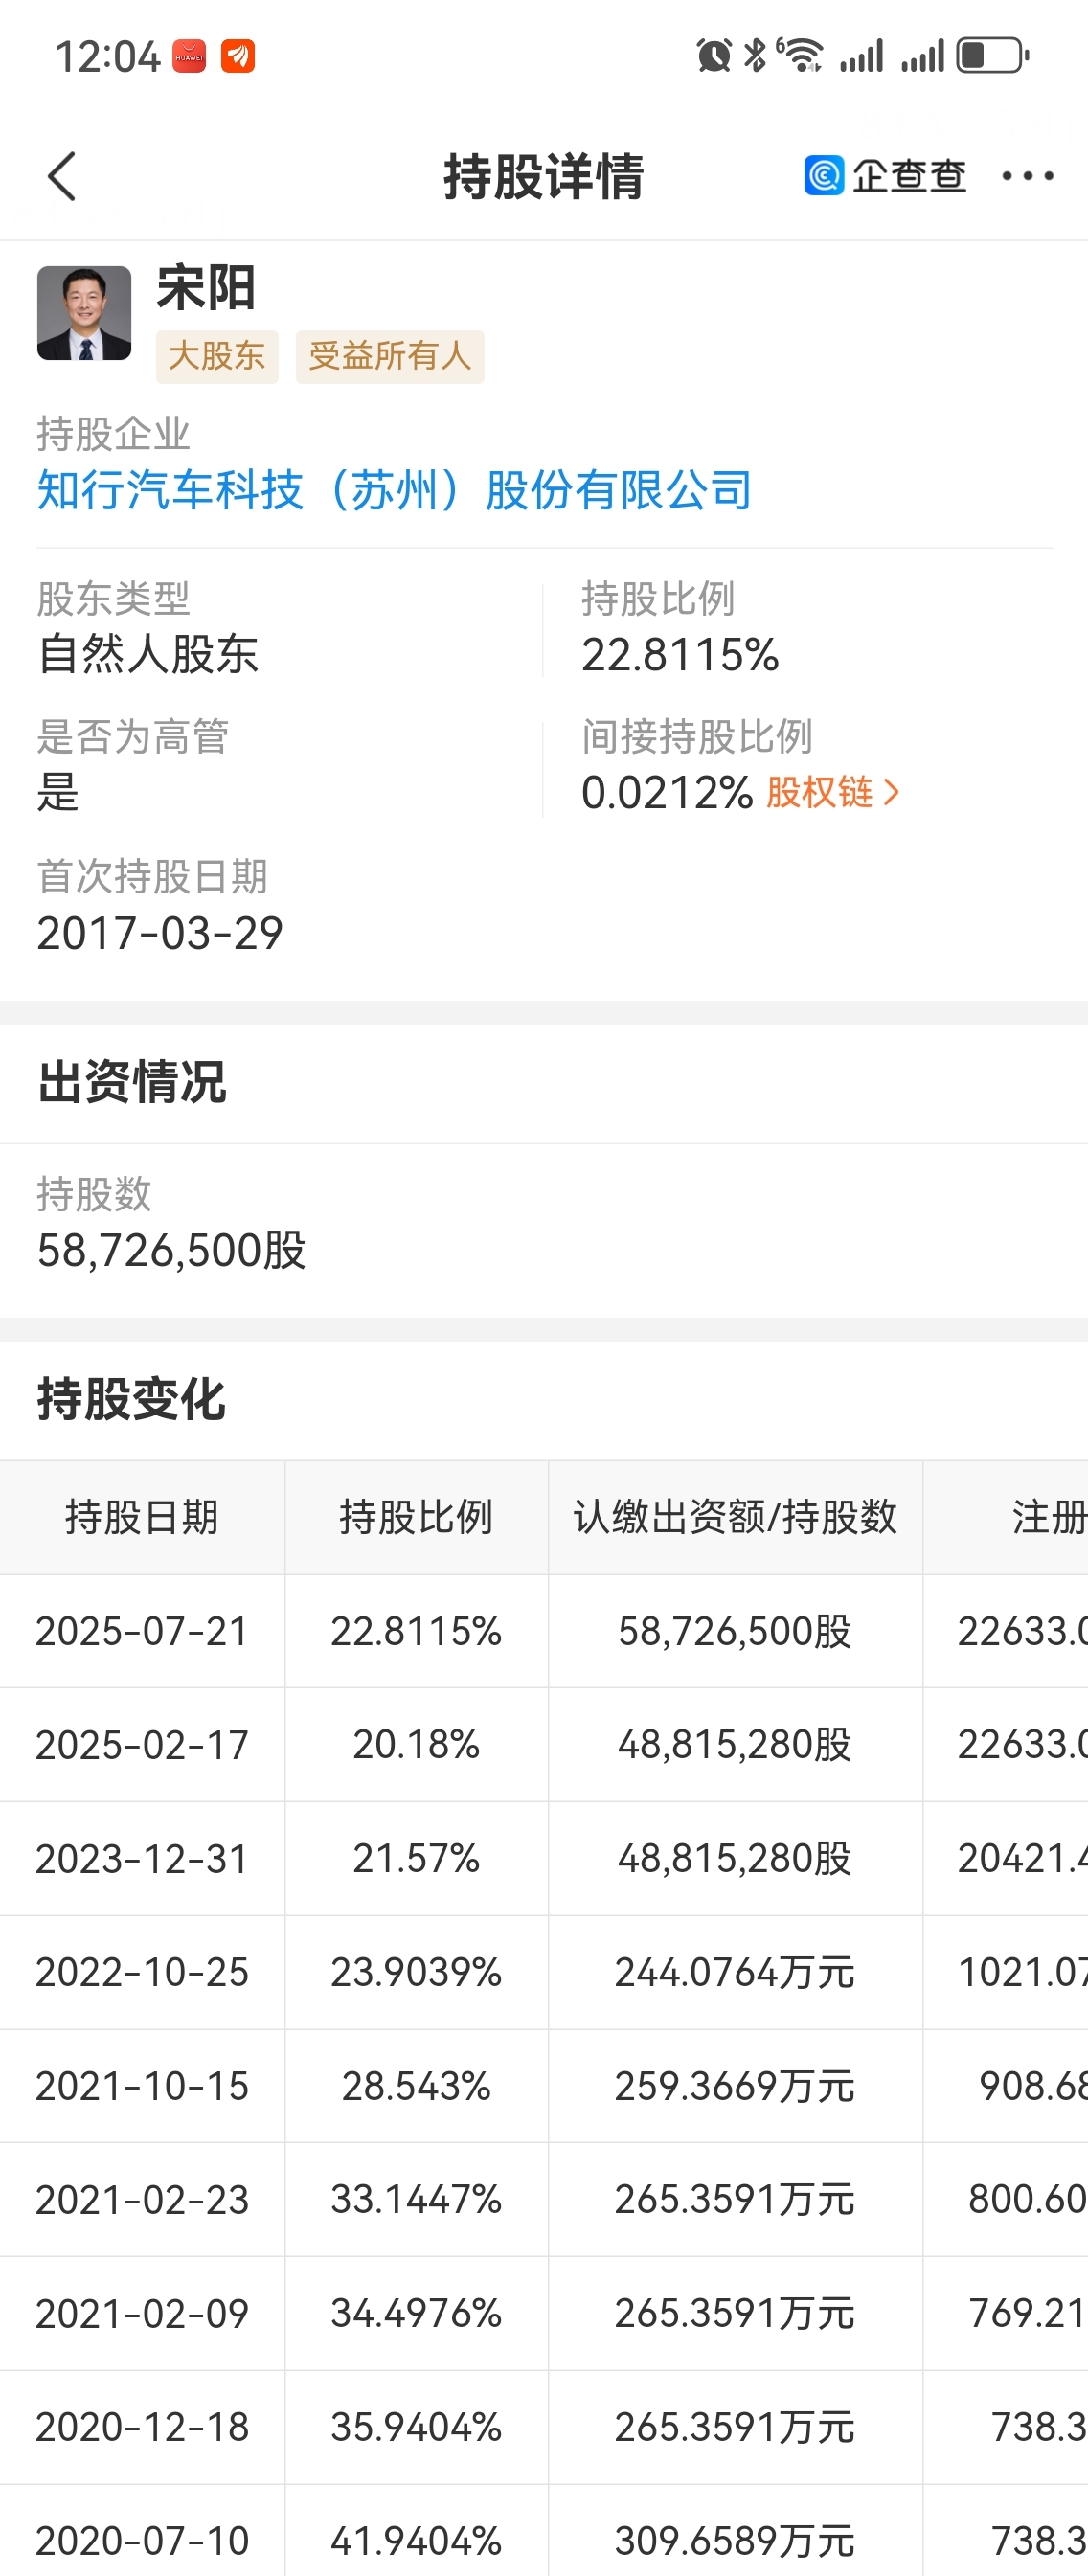Open 宋阳's profile photo
Screen dimensions: 1088x2576
(x=84, y=312)
